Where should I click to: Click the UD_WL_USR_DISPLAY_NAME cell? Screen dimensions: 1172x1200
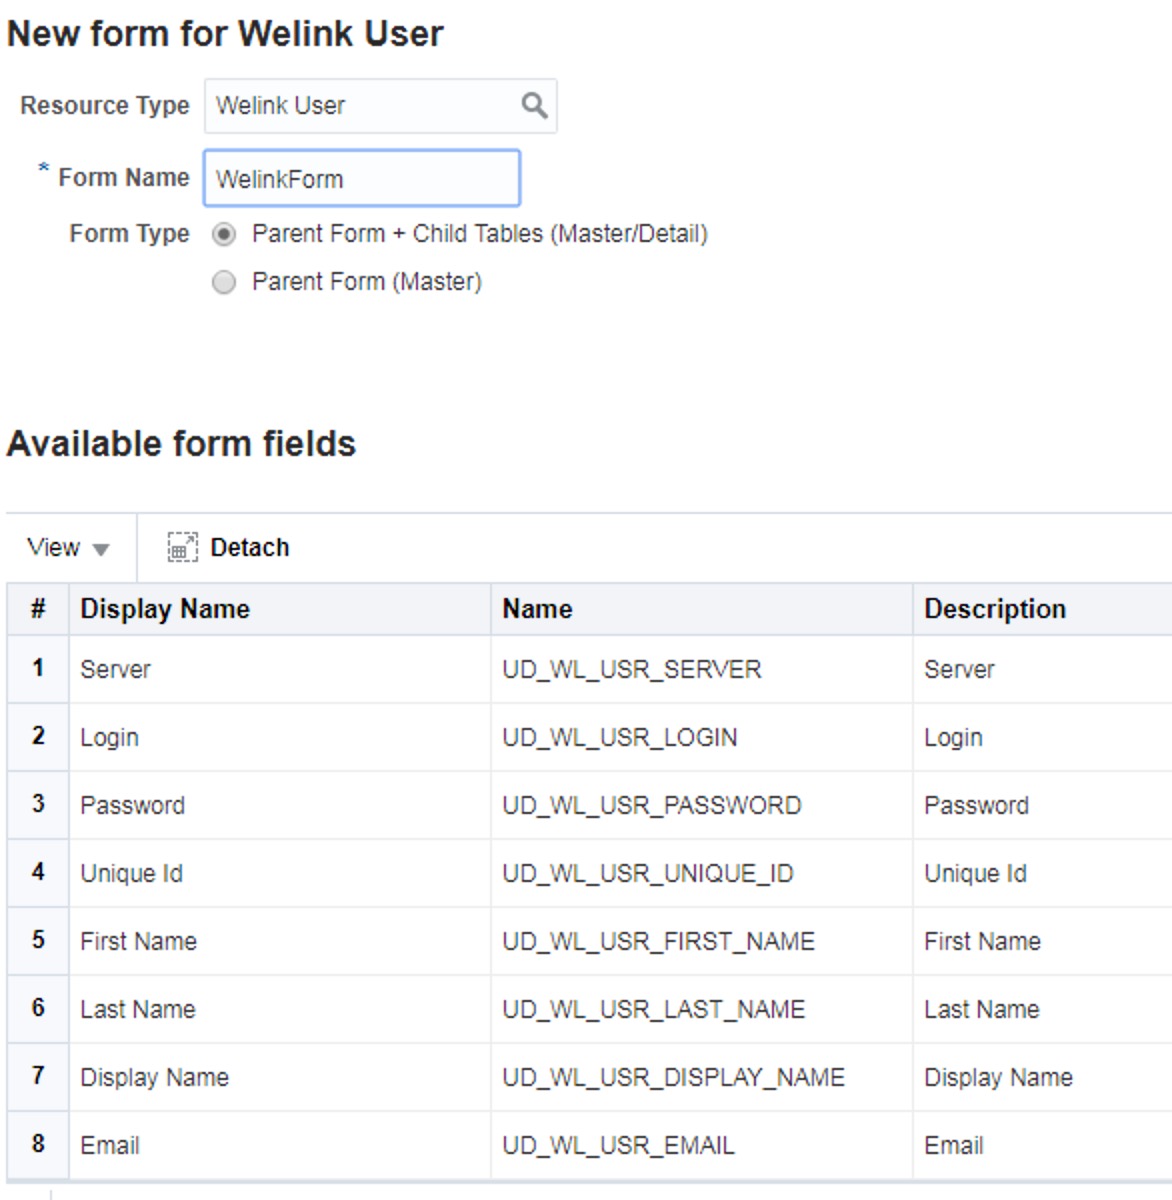pos(701,1077)
